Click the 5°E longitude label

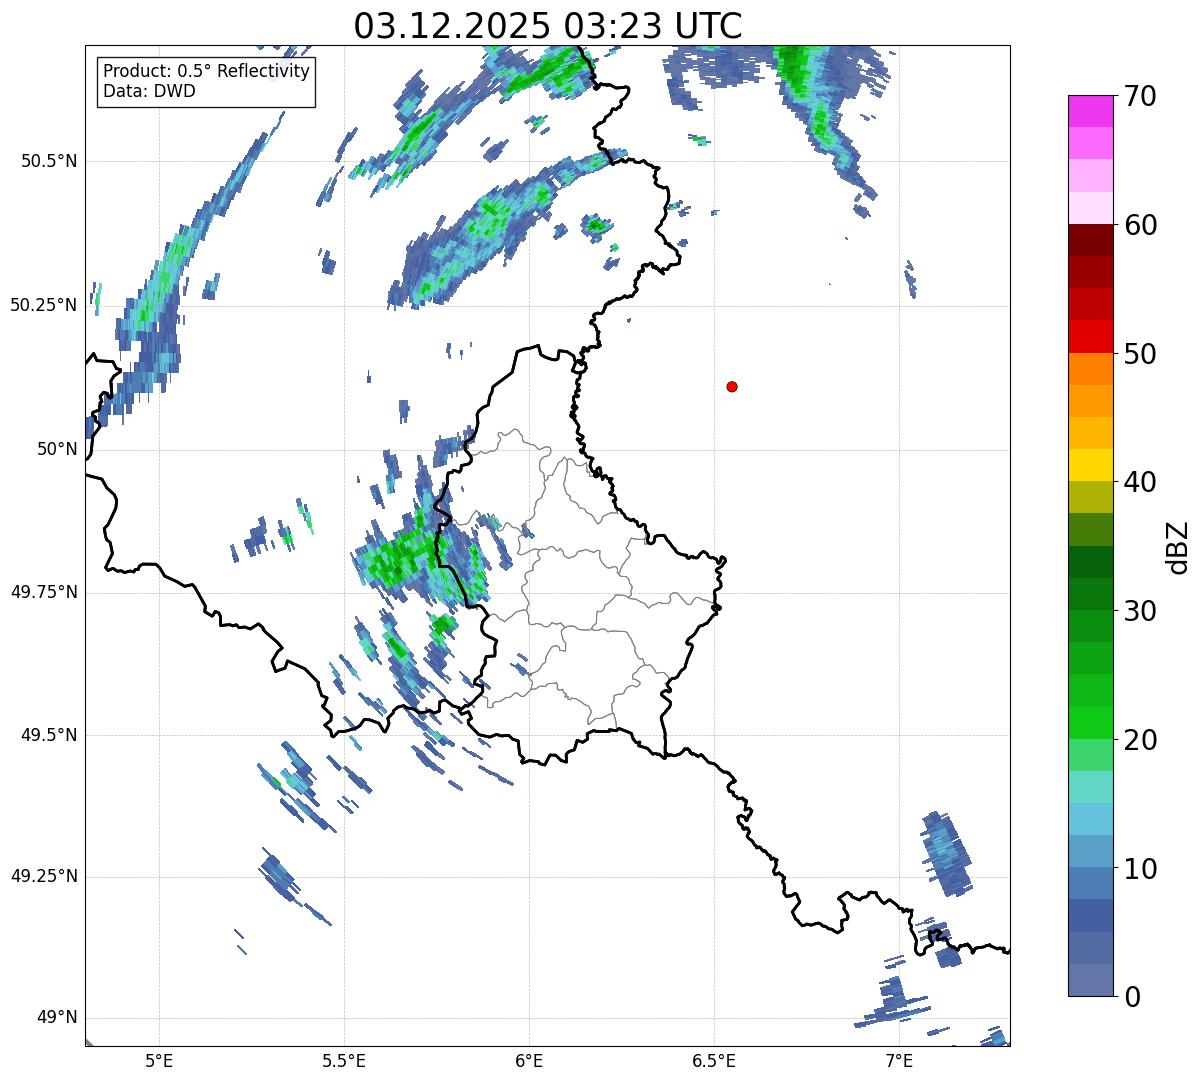159,1060
